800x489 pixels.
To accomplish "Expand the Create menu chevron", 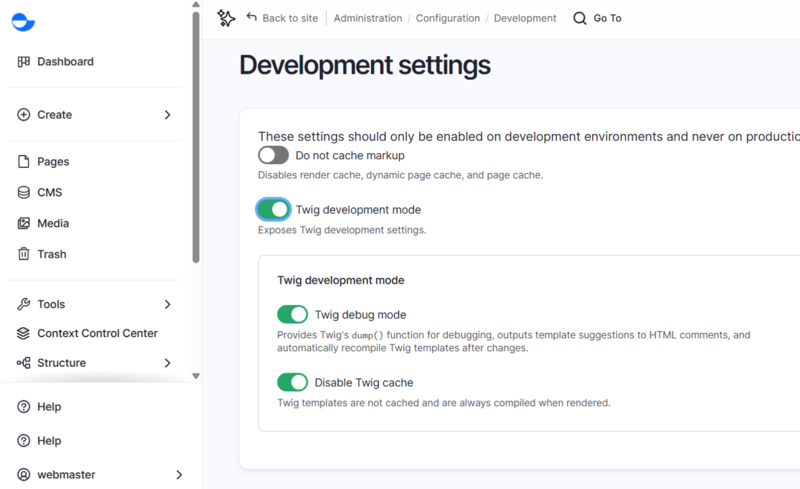I will [x=167, y=115].
